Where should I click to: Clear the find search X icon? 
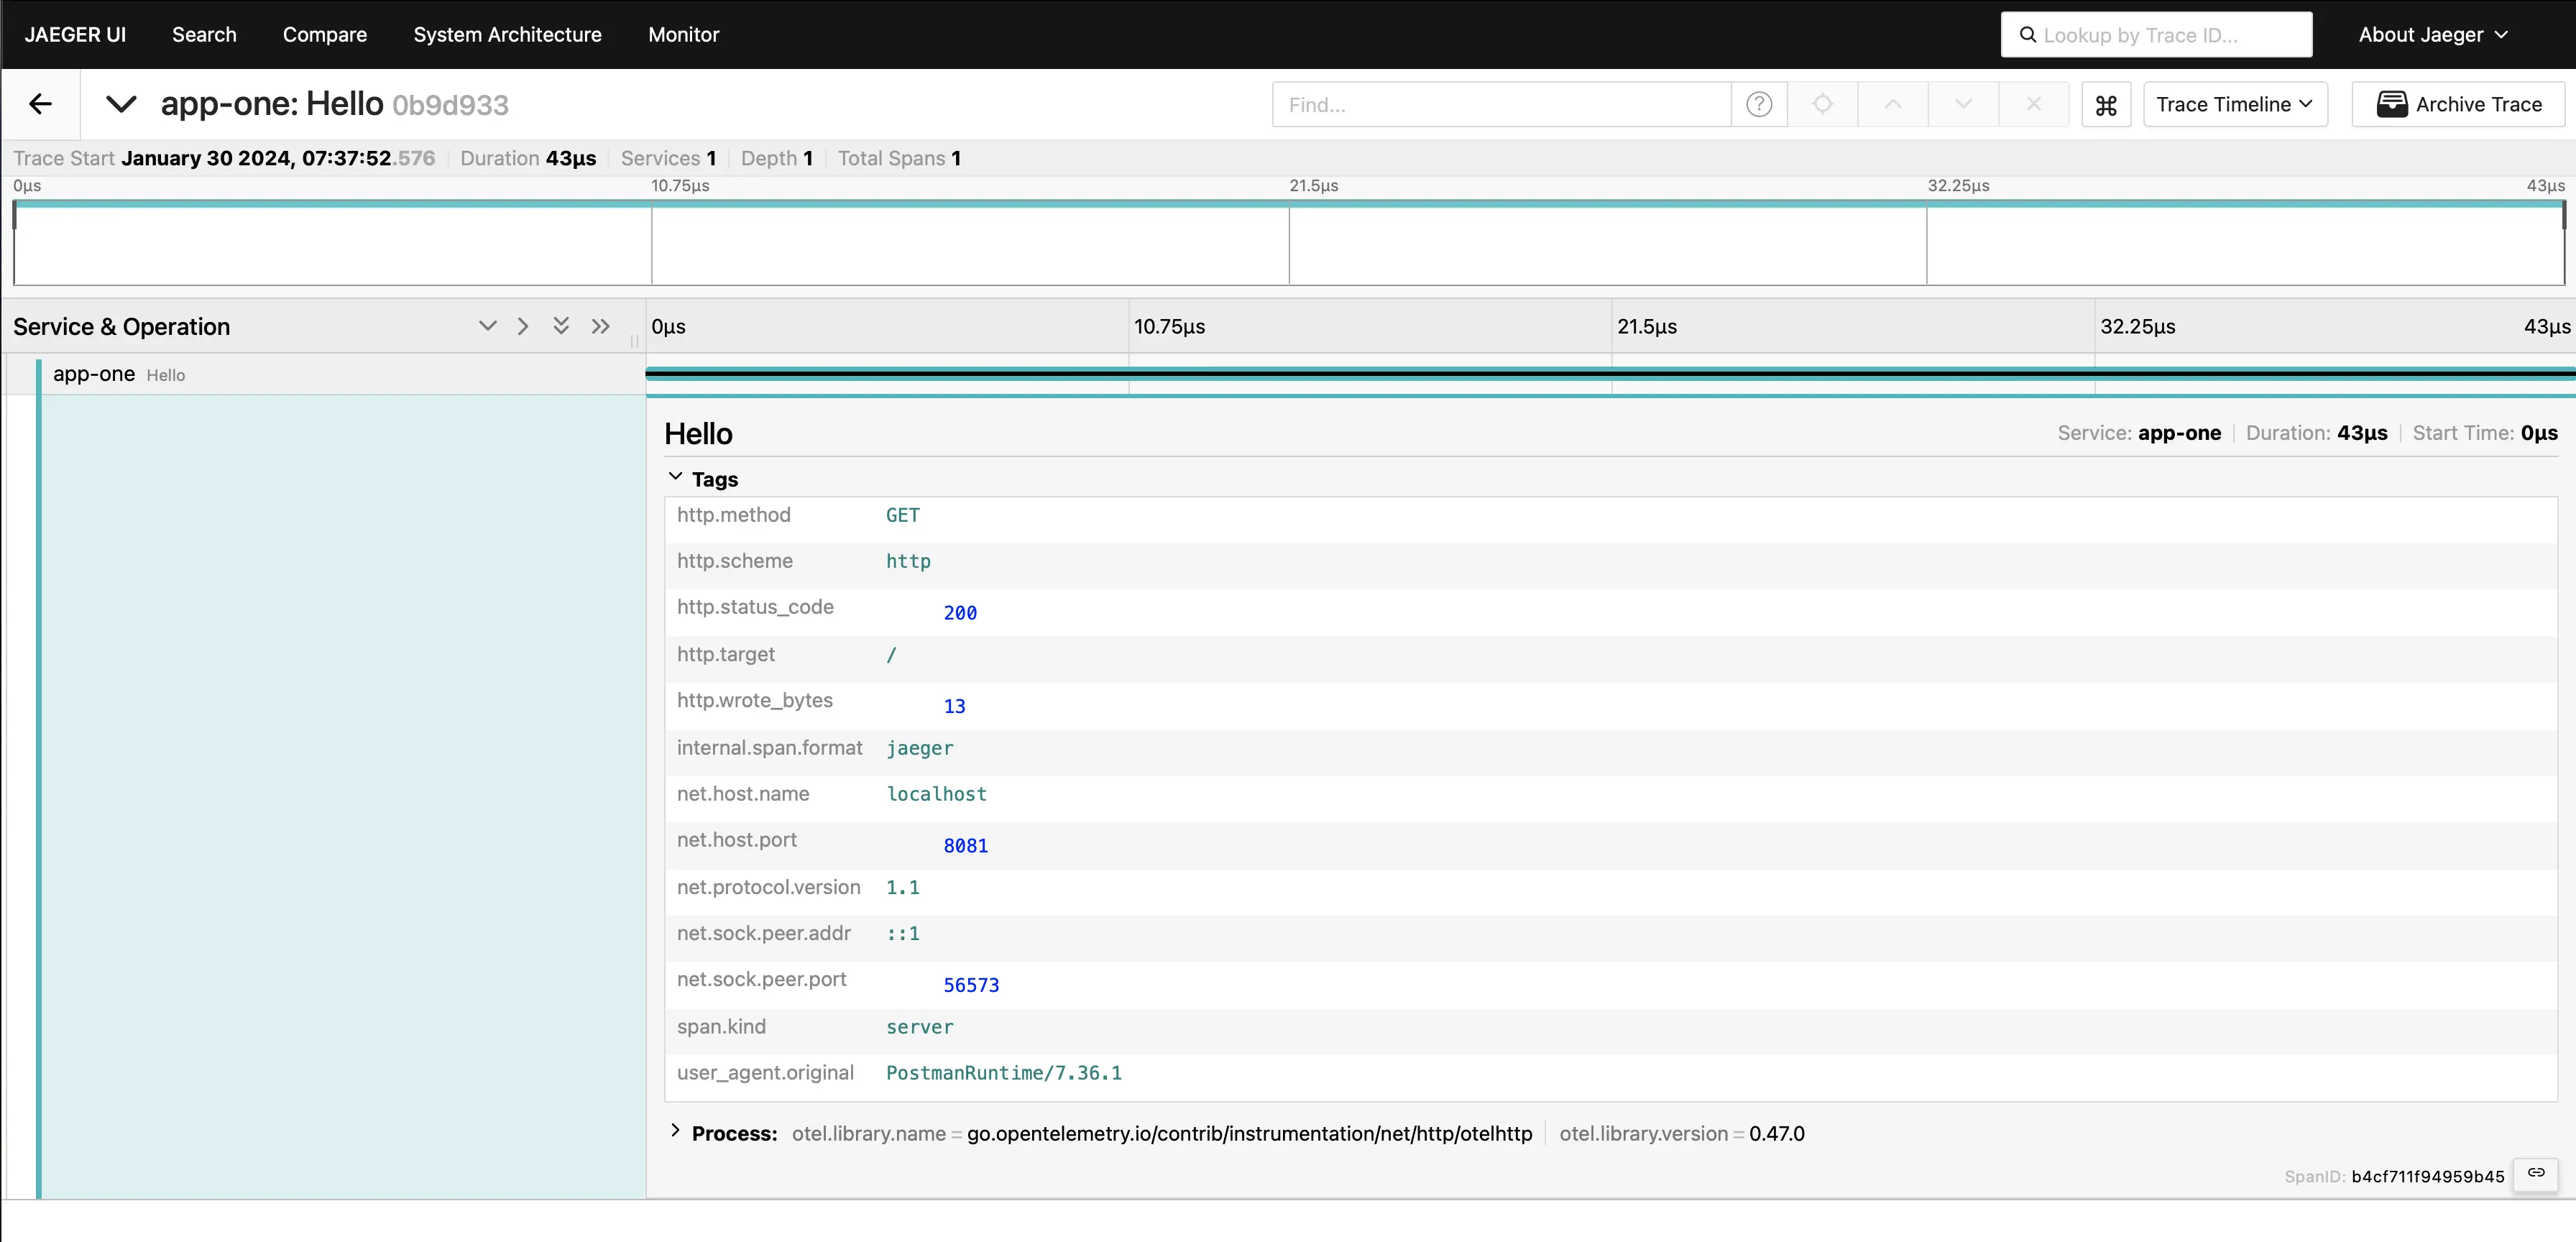2033,104
